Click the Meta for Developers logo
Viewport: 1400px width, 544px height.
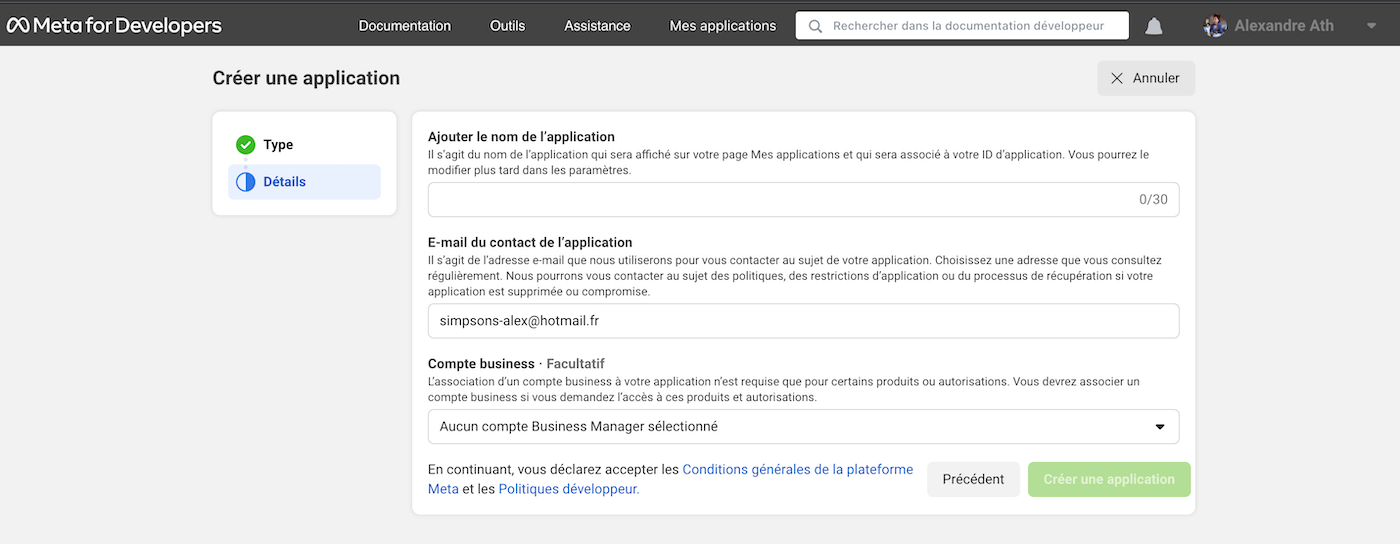tap(114, 25)
